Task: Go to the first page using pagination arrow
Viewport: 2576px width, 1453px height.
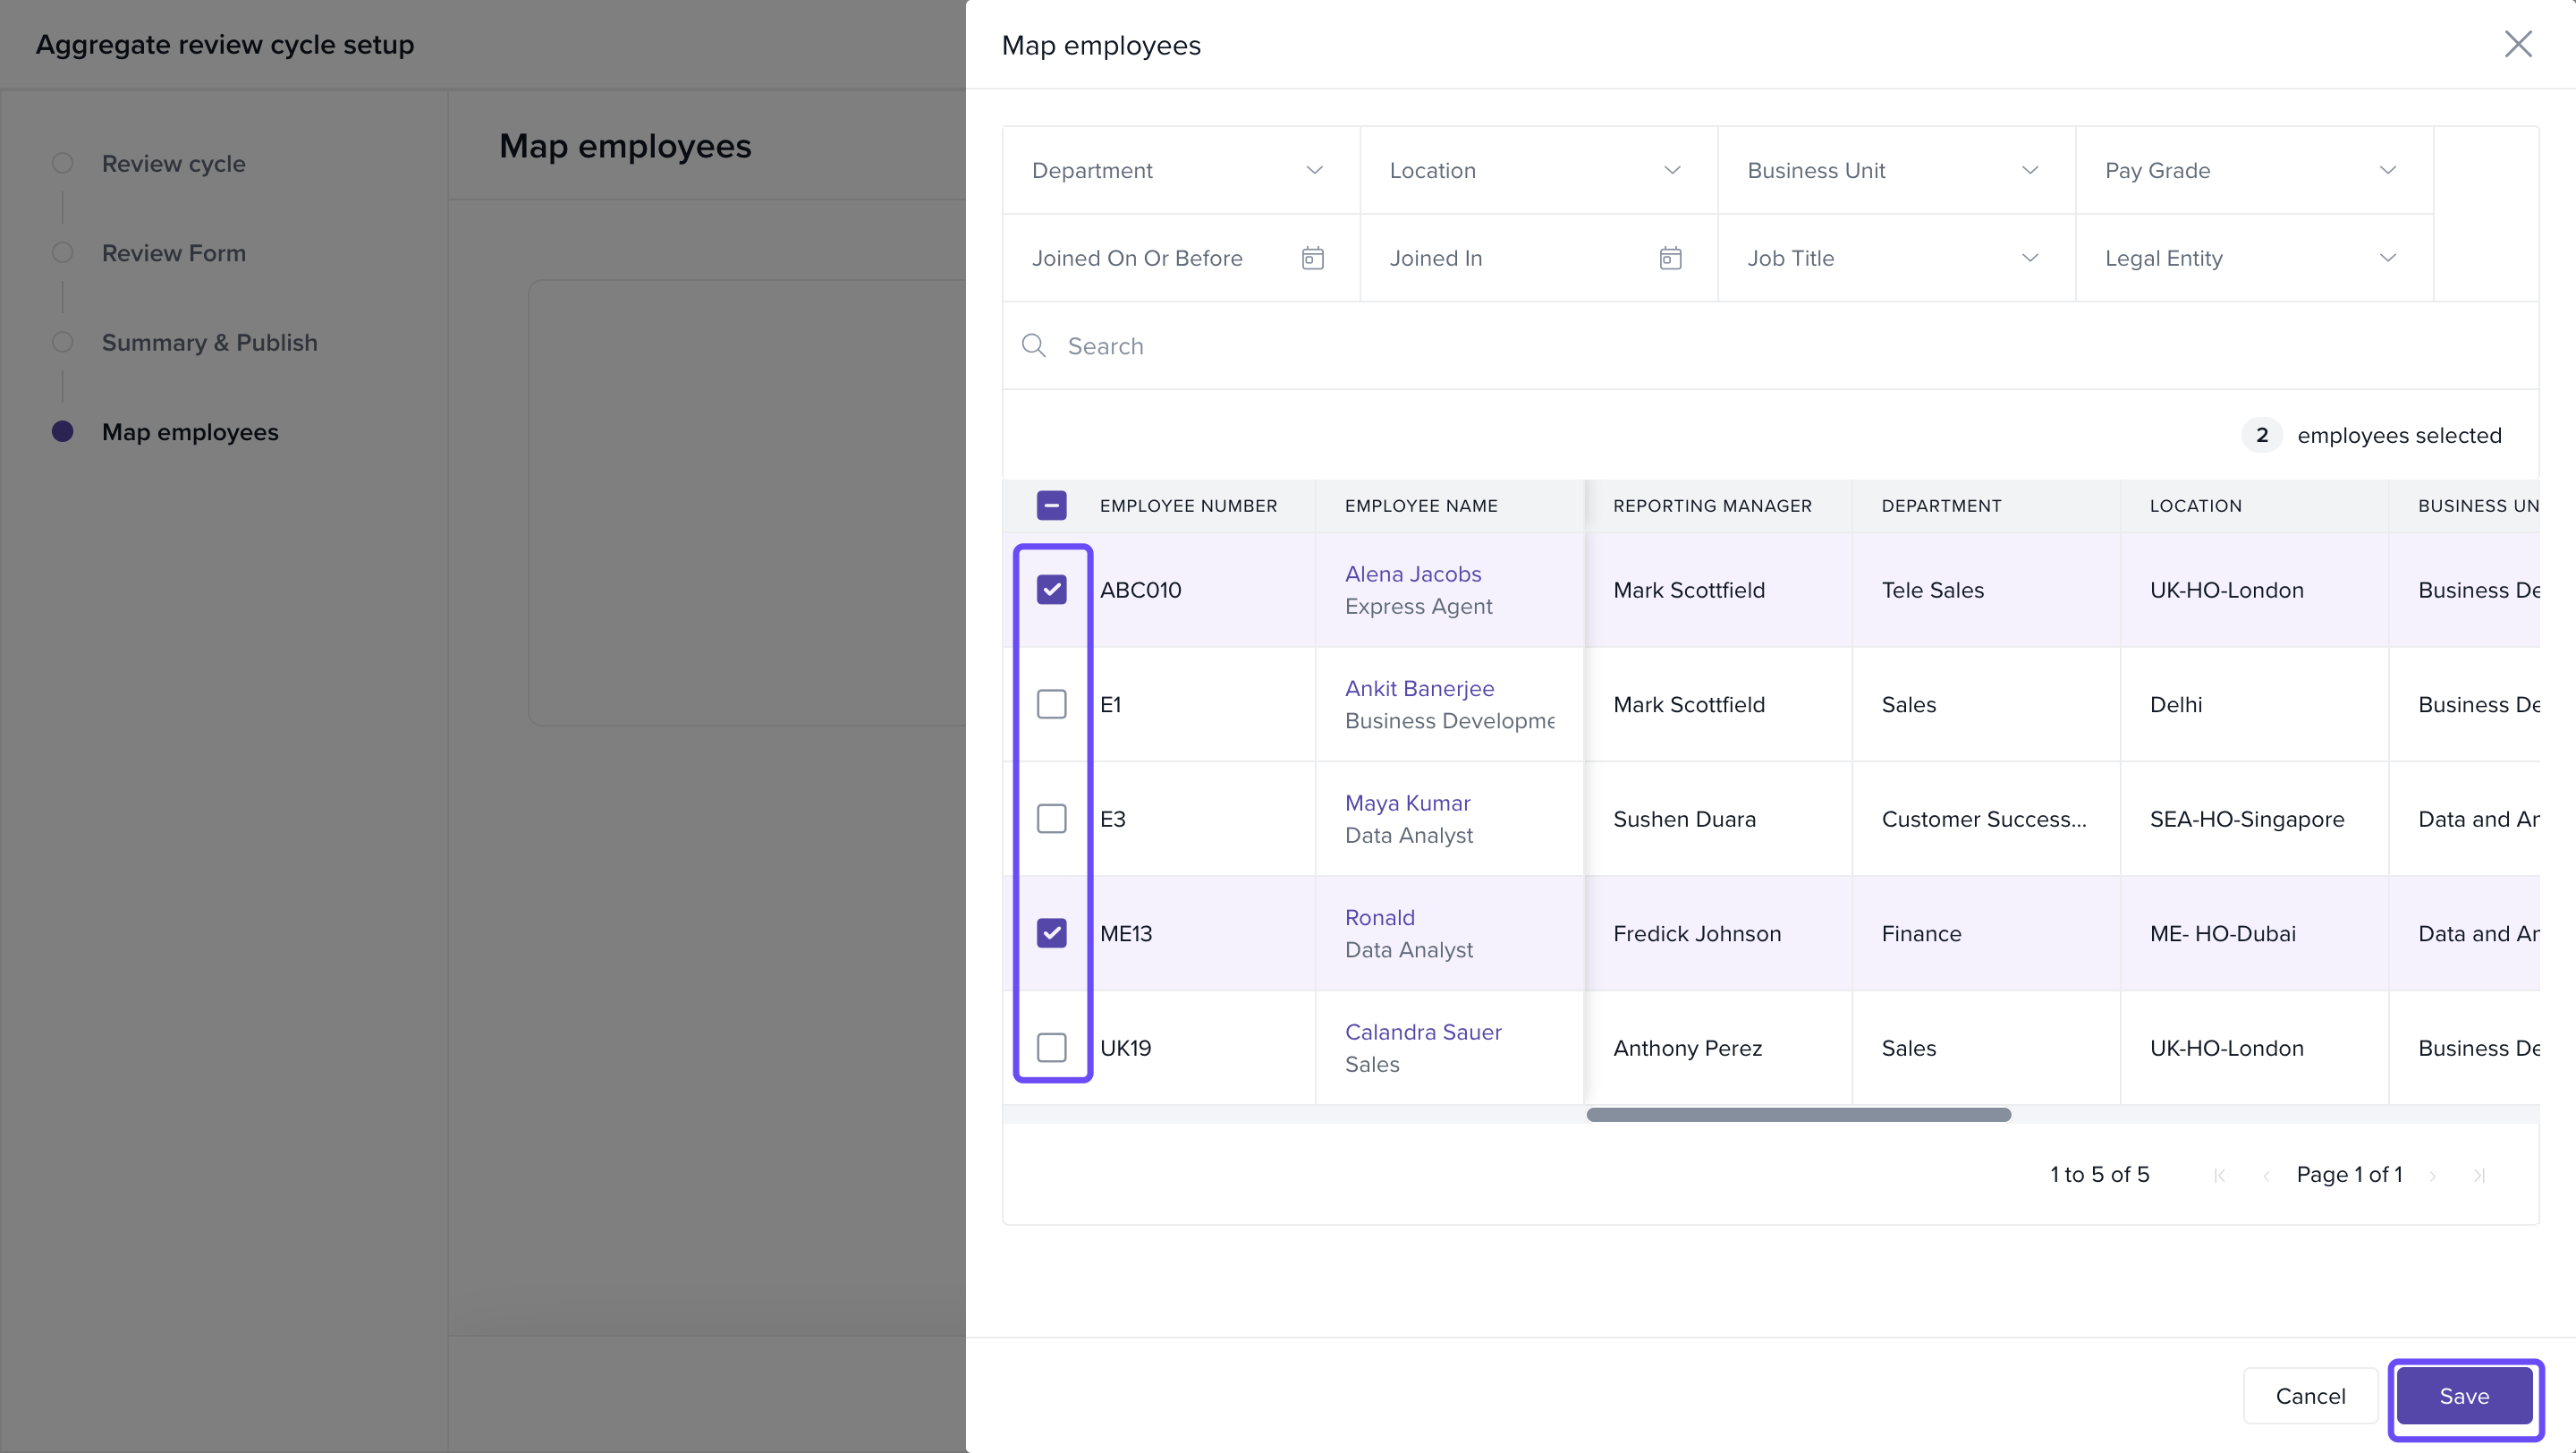Action: [x=2219, y=1175]
